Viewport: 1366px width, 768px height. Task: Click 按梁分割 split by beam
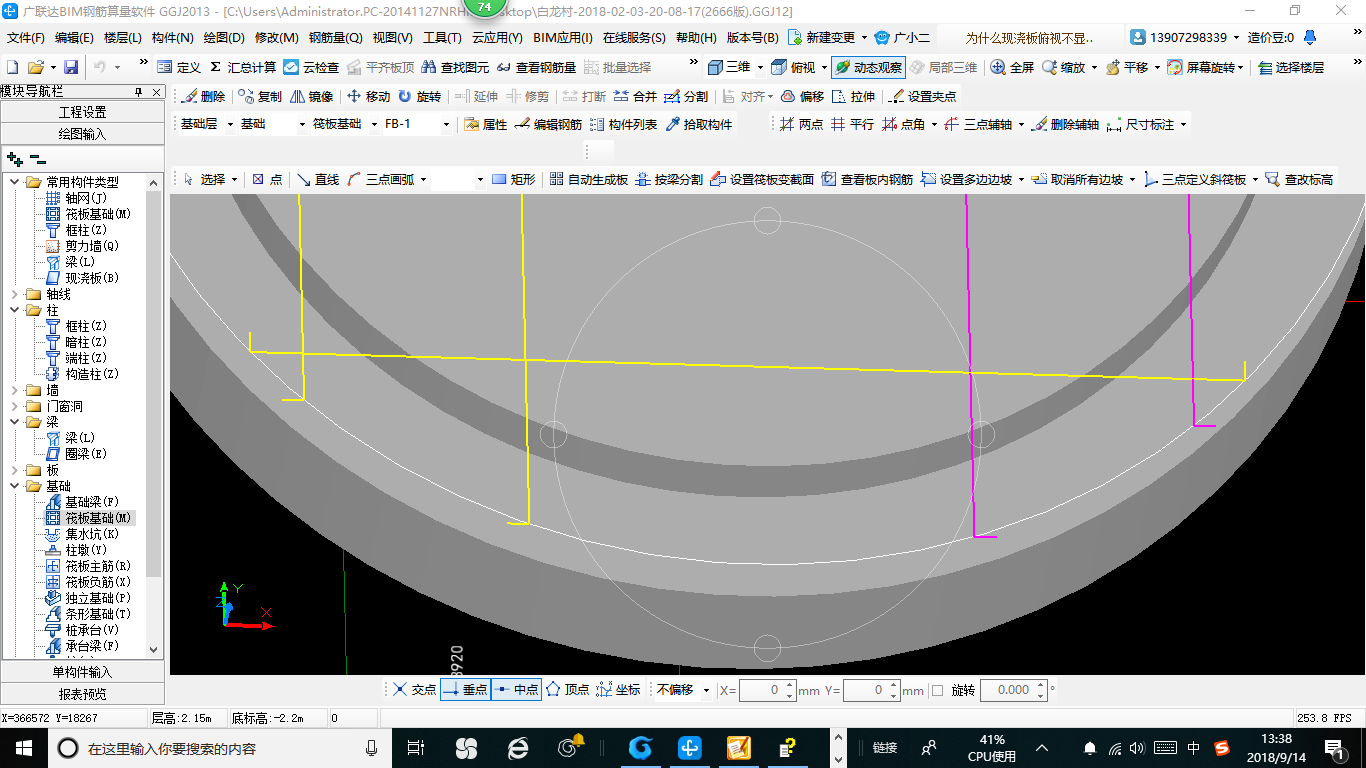coord(669,180)
